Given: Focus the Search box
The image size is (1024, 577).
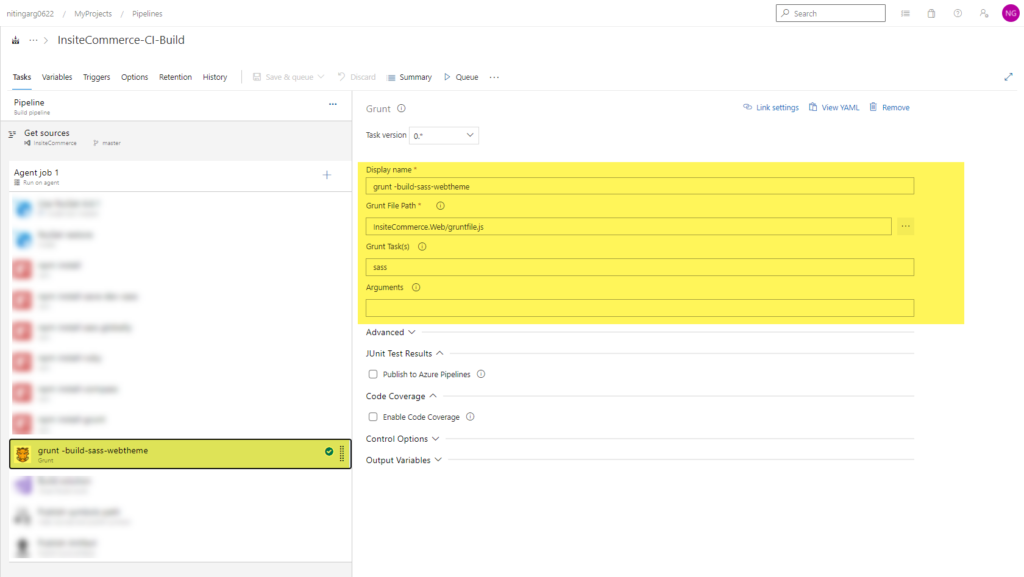Looking at the screenshot, I should (831, 13).
